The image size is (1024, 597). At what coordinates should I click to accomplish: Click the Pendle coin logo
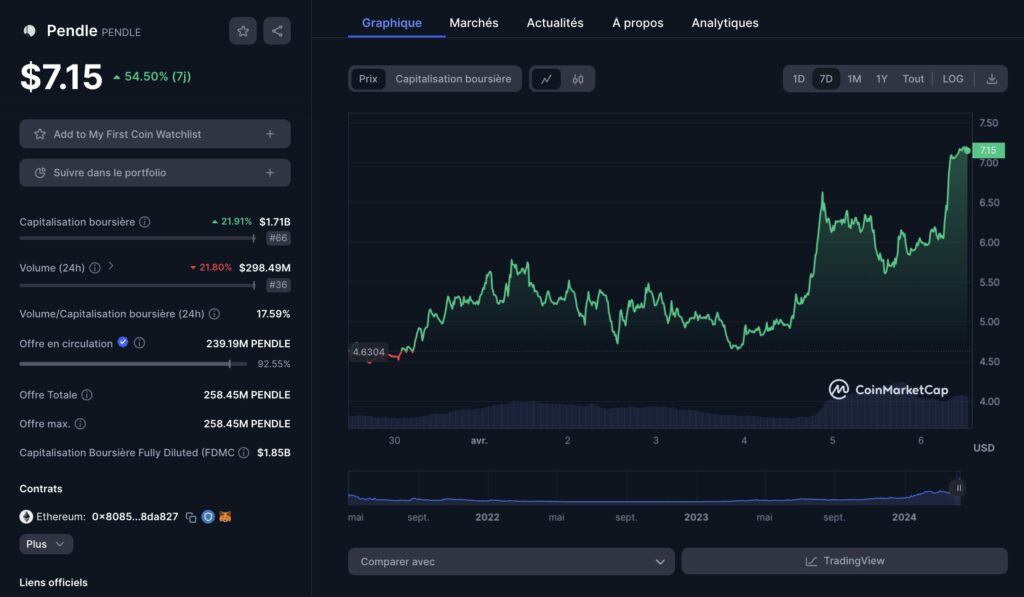pyautogui.click(x=29, y=31)
